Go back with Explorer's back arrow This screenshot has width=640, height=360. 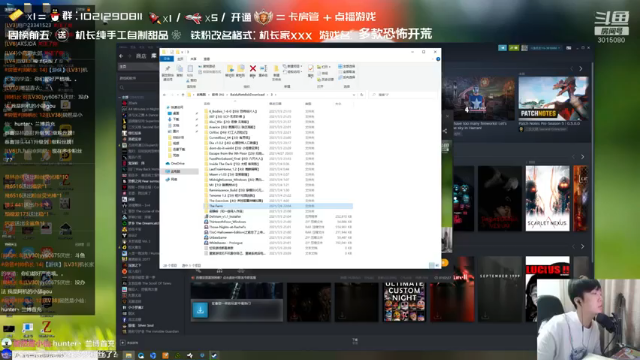click(164, 95)
